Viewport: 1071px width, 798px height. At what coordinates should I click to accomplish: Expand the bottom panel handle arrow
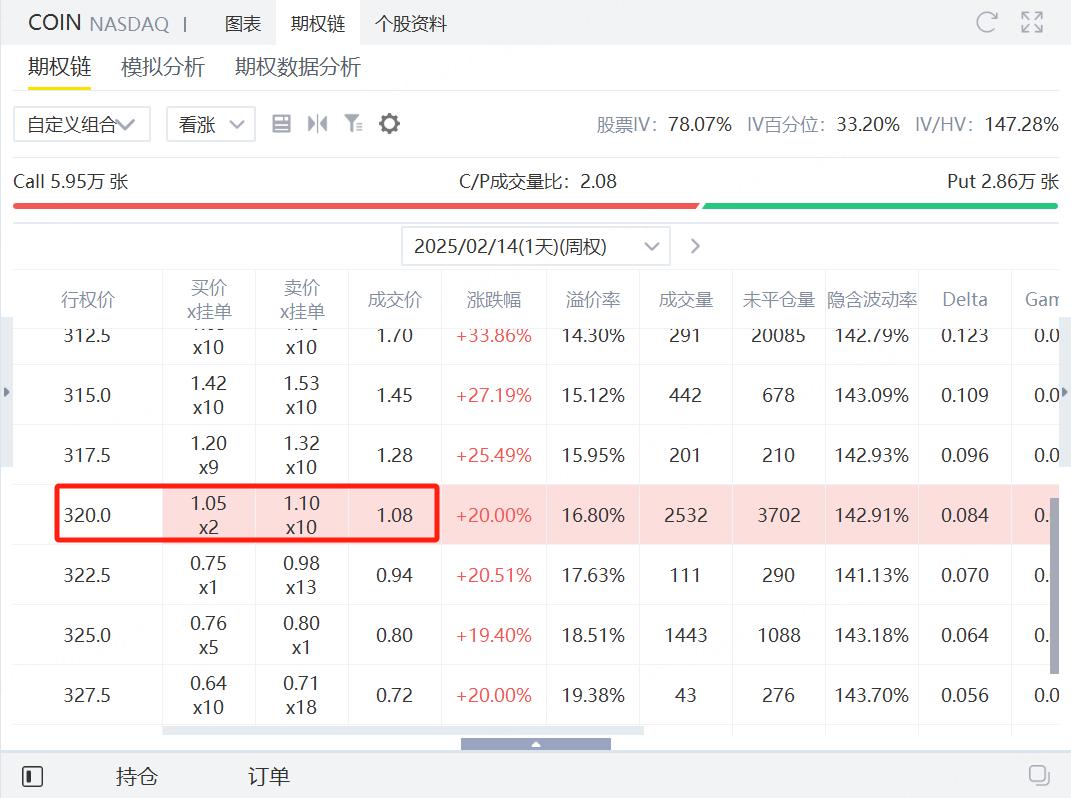click(536, 744)
